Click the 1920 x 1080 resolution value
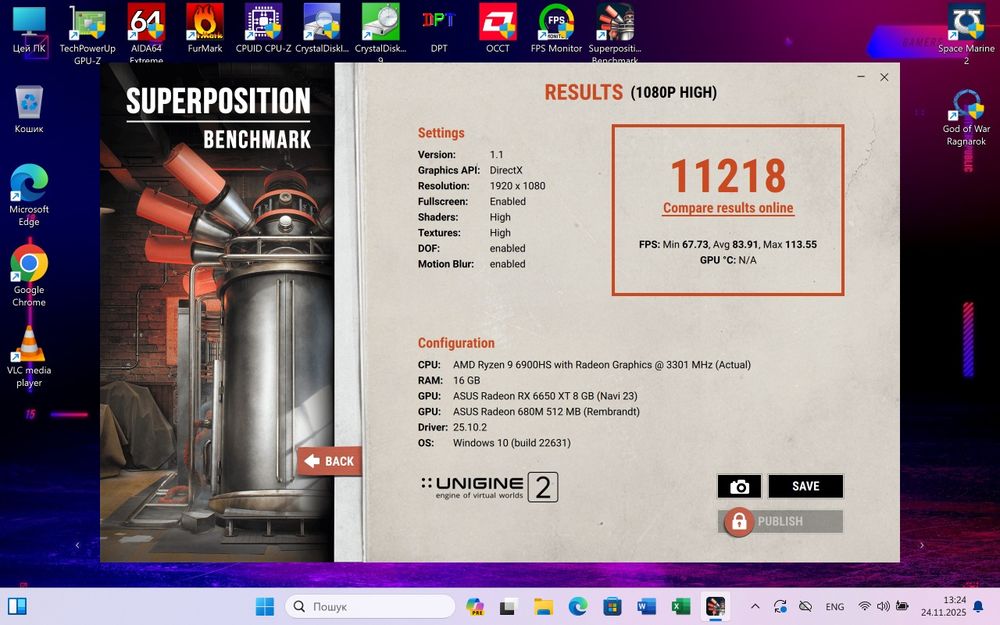Viewport: 1000px width, 625px height. (x=517, y=186)
